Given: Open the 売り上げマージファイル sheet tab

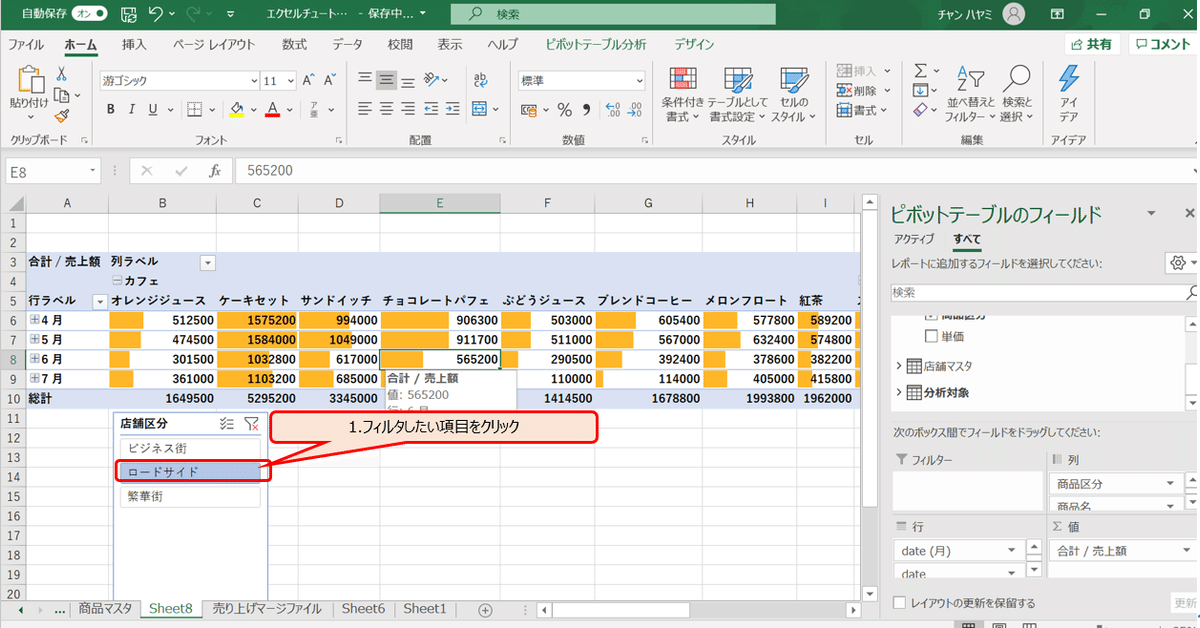Looking at the screenshot, I should tap(267, 608).
